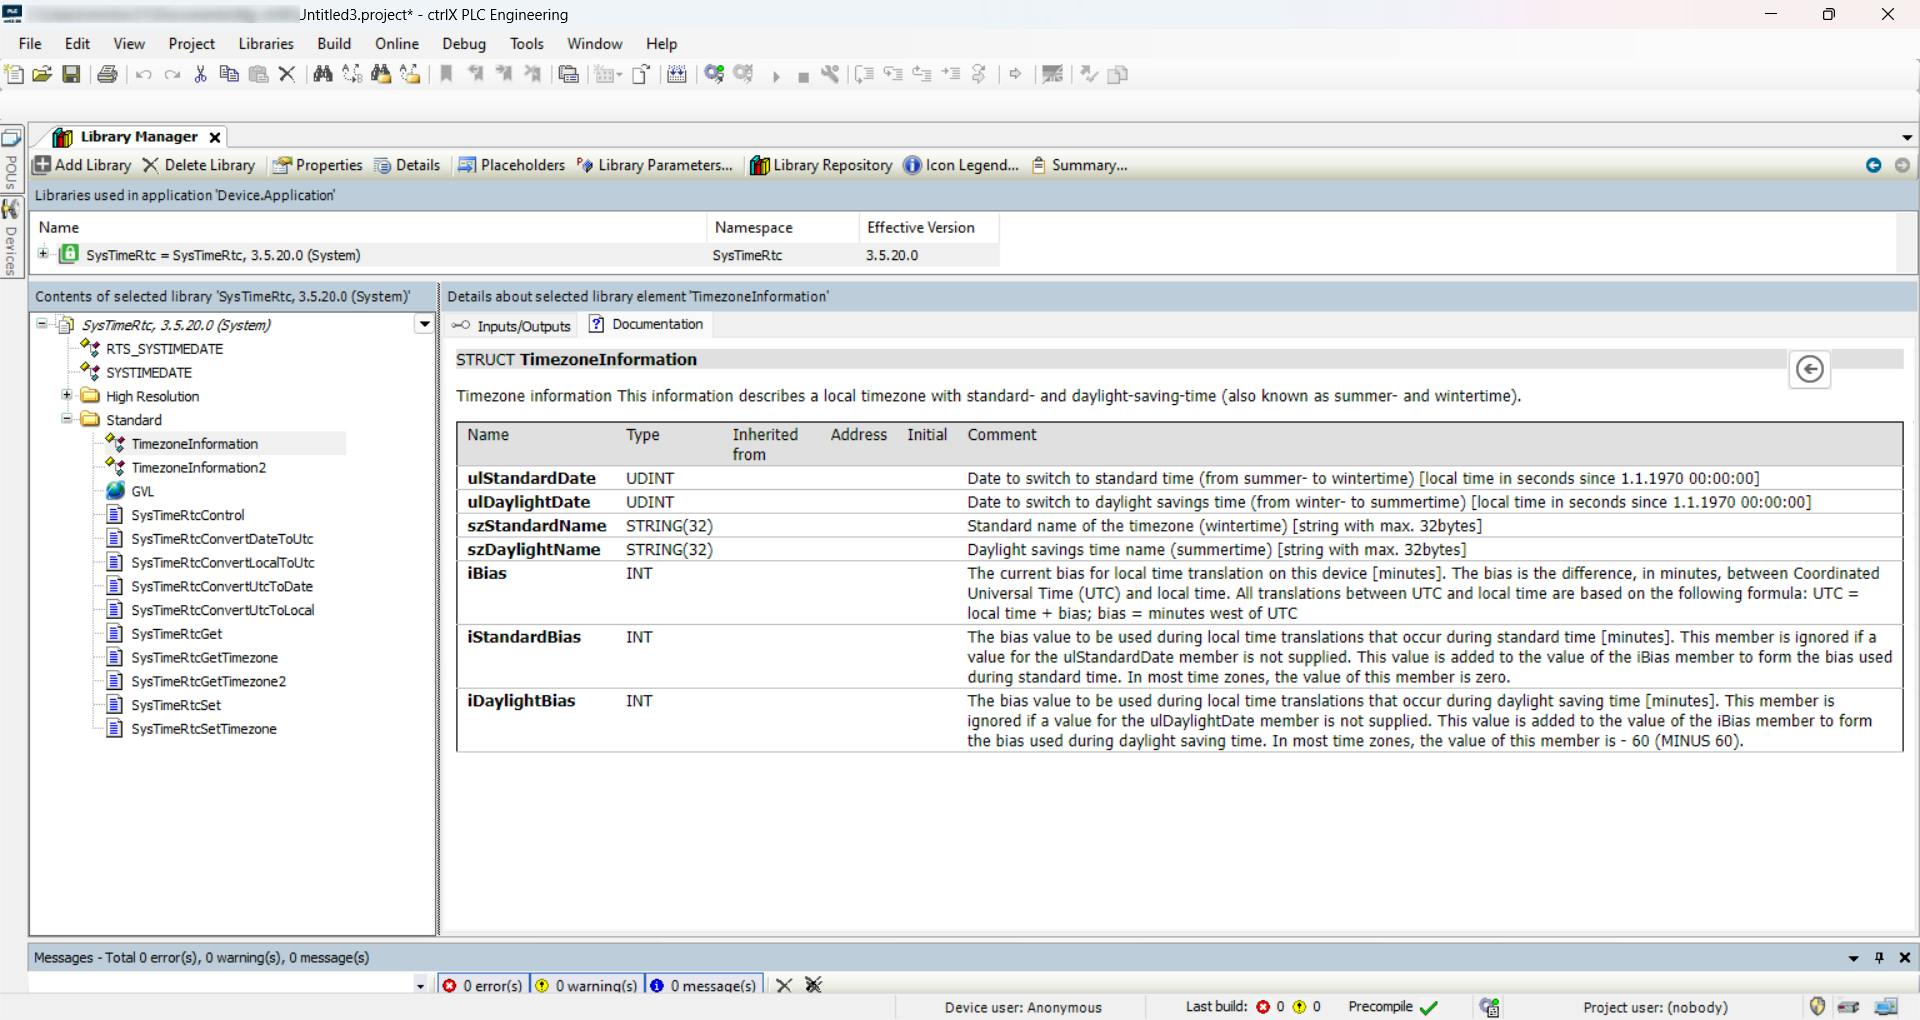Toggle the 0 message(s) filter
The height and width of the screenshot is (1020, 1920).
704,986
